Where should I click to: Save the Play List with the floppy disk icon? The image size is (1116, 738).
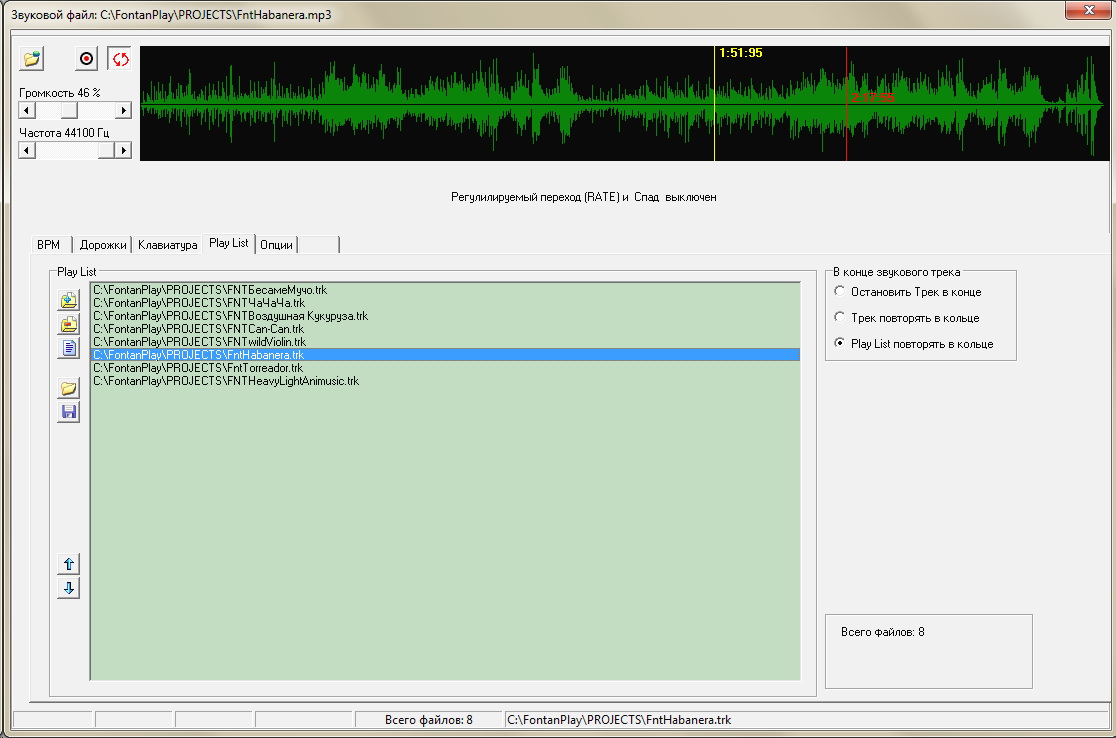(x=68, y=412)
